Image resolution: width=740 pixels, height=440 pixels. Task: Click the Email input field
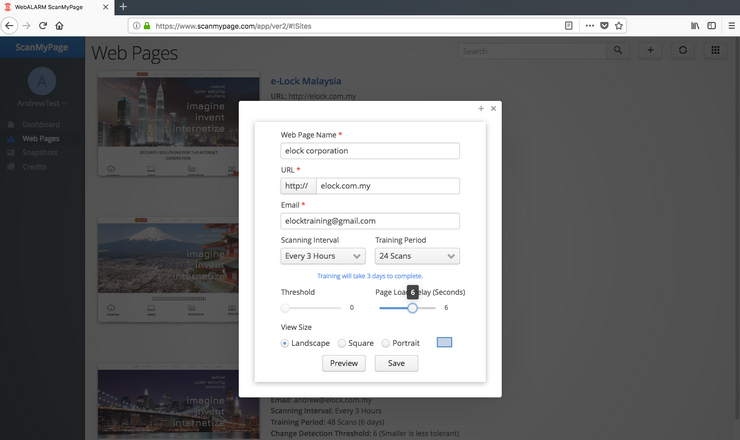pos(370,221)
